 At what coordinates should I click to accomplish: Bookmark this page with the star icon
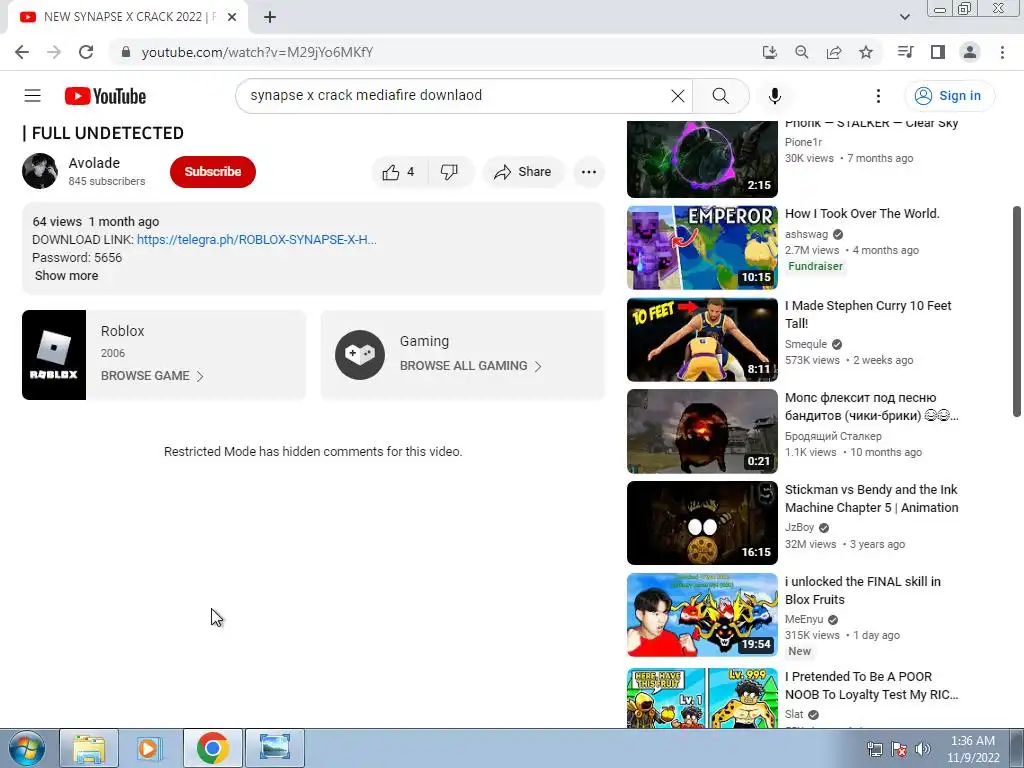(866, 52)
